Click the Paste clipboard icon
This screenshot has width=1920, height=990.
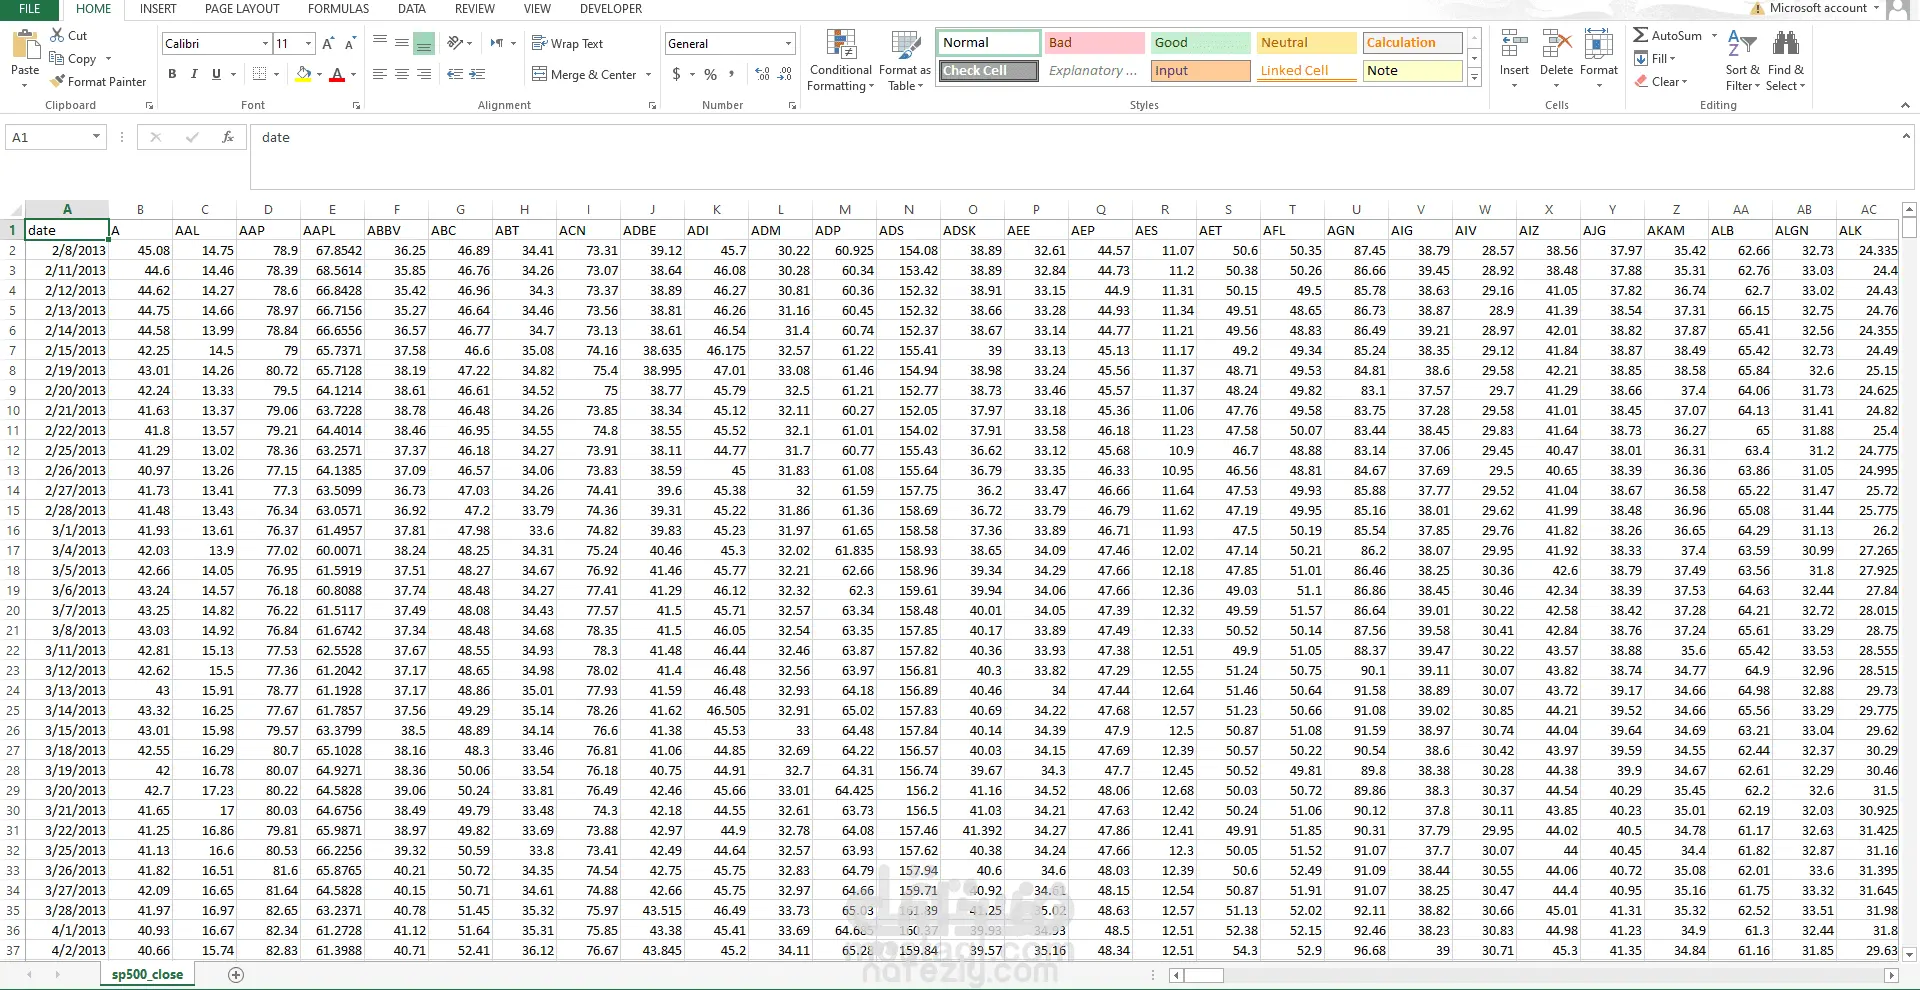(24, 45)
